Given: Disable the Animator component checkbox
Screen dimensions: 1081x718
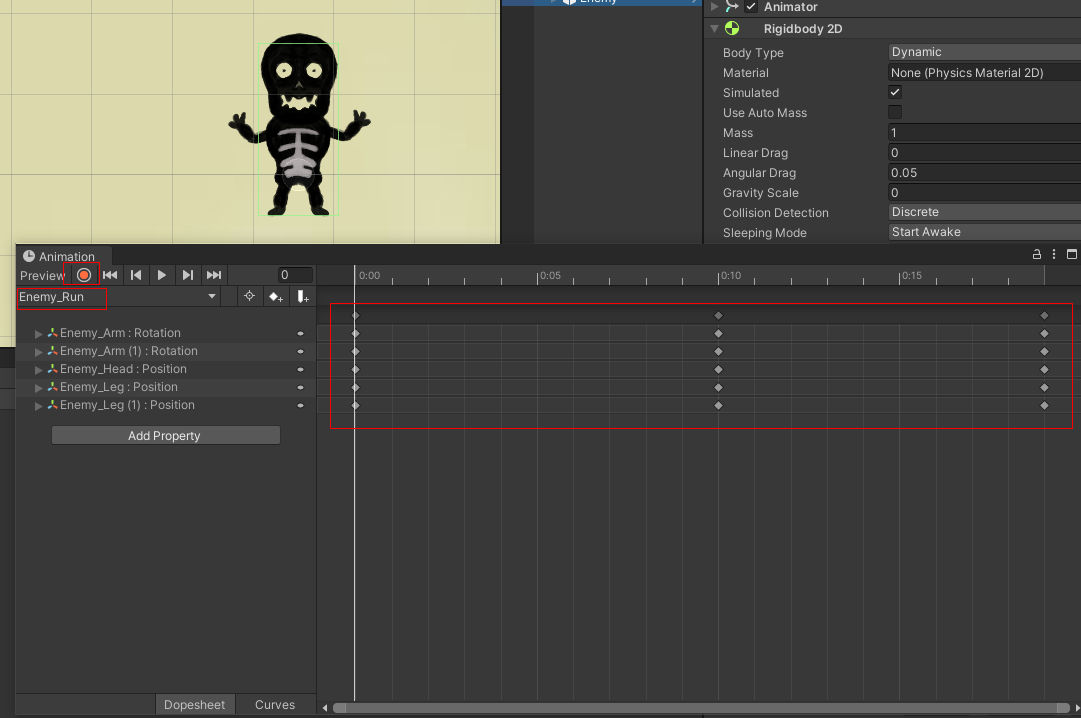Looking at the screenshot, I should (751, 7).
